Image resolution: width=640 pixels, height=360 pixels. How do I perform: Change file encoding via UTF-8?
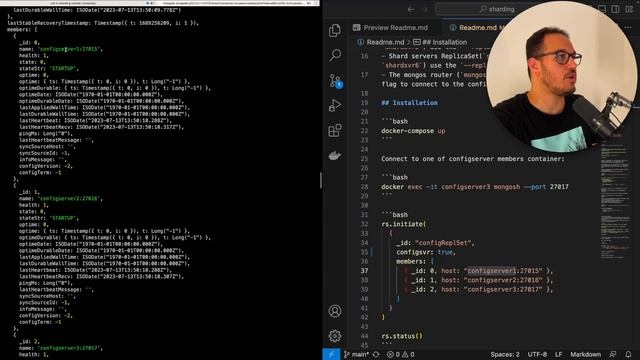537,354
